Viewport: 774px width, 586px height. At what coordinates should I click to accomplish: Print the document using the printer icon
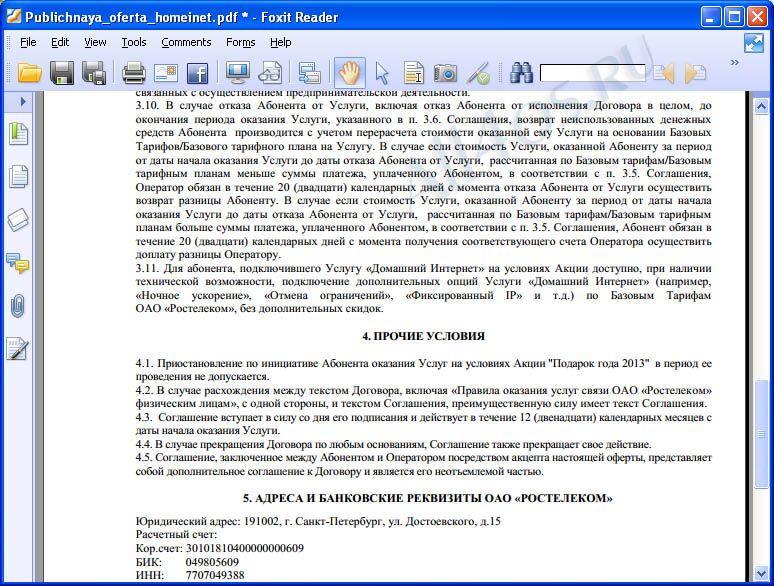point(134,73)
